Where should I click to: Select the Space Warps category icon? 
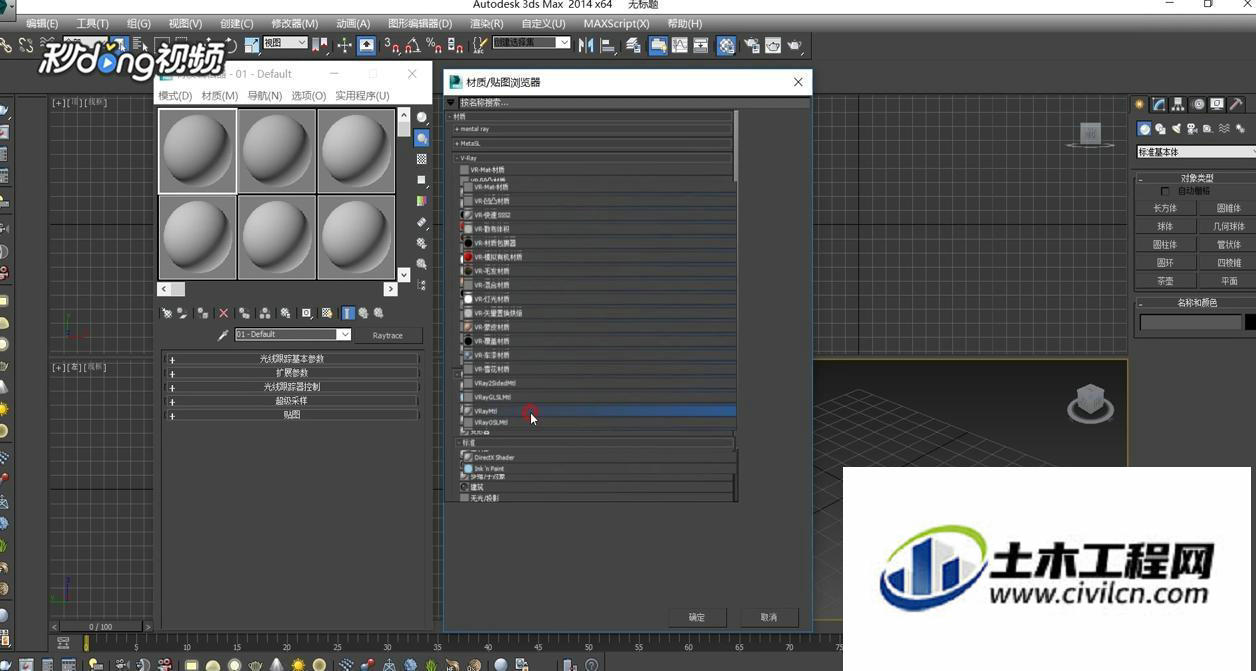(x=1224, y=129)
